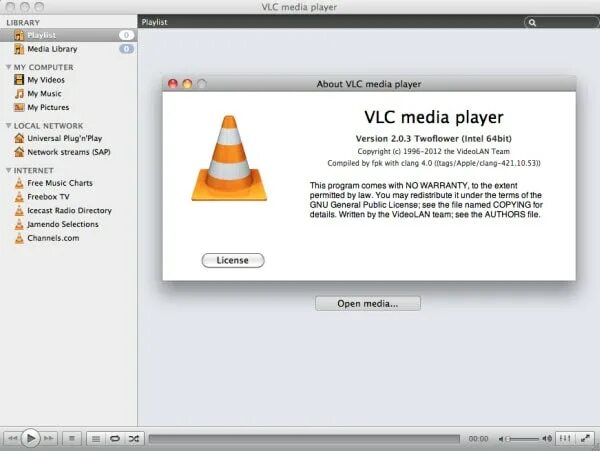Click into the playlist search field
600x451 pixels.
[x=562, y=23]
